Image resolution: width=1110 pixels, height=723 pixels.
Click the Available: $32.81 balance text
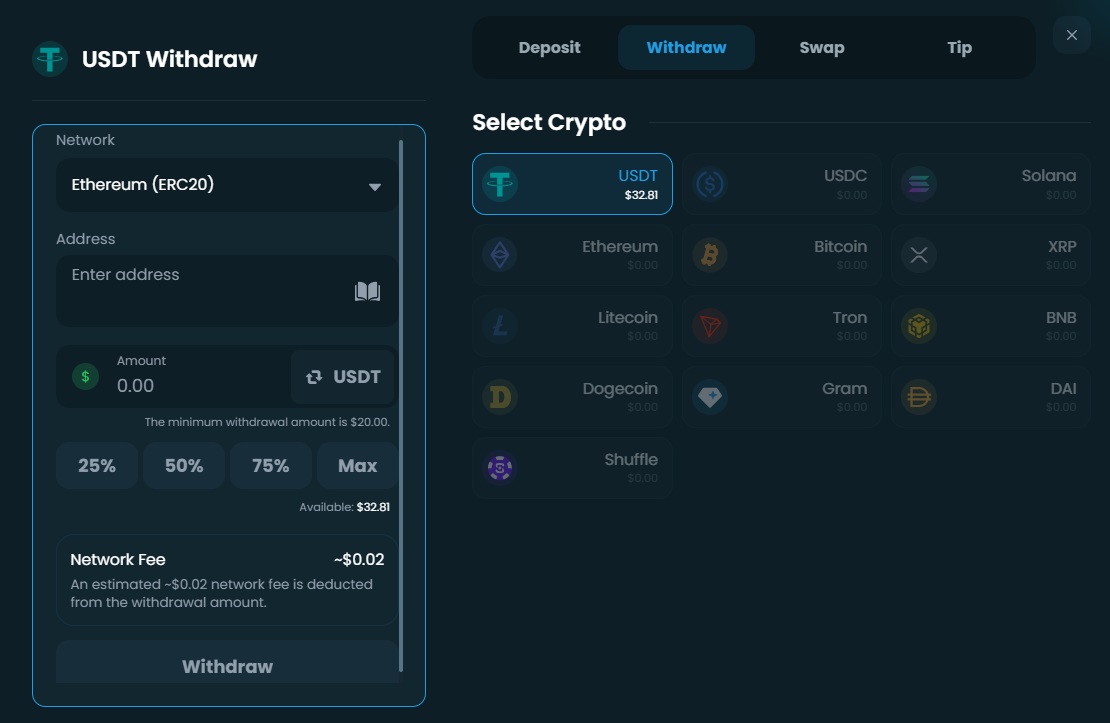[x=344, y=507]
